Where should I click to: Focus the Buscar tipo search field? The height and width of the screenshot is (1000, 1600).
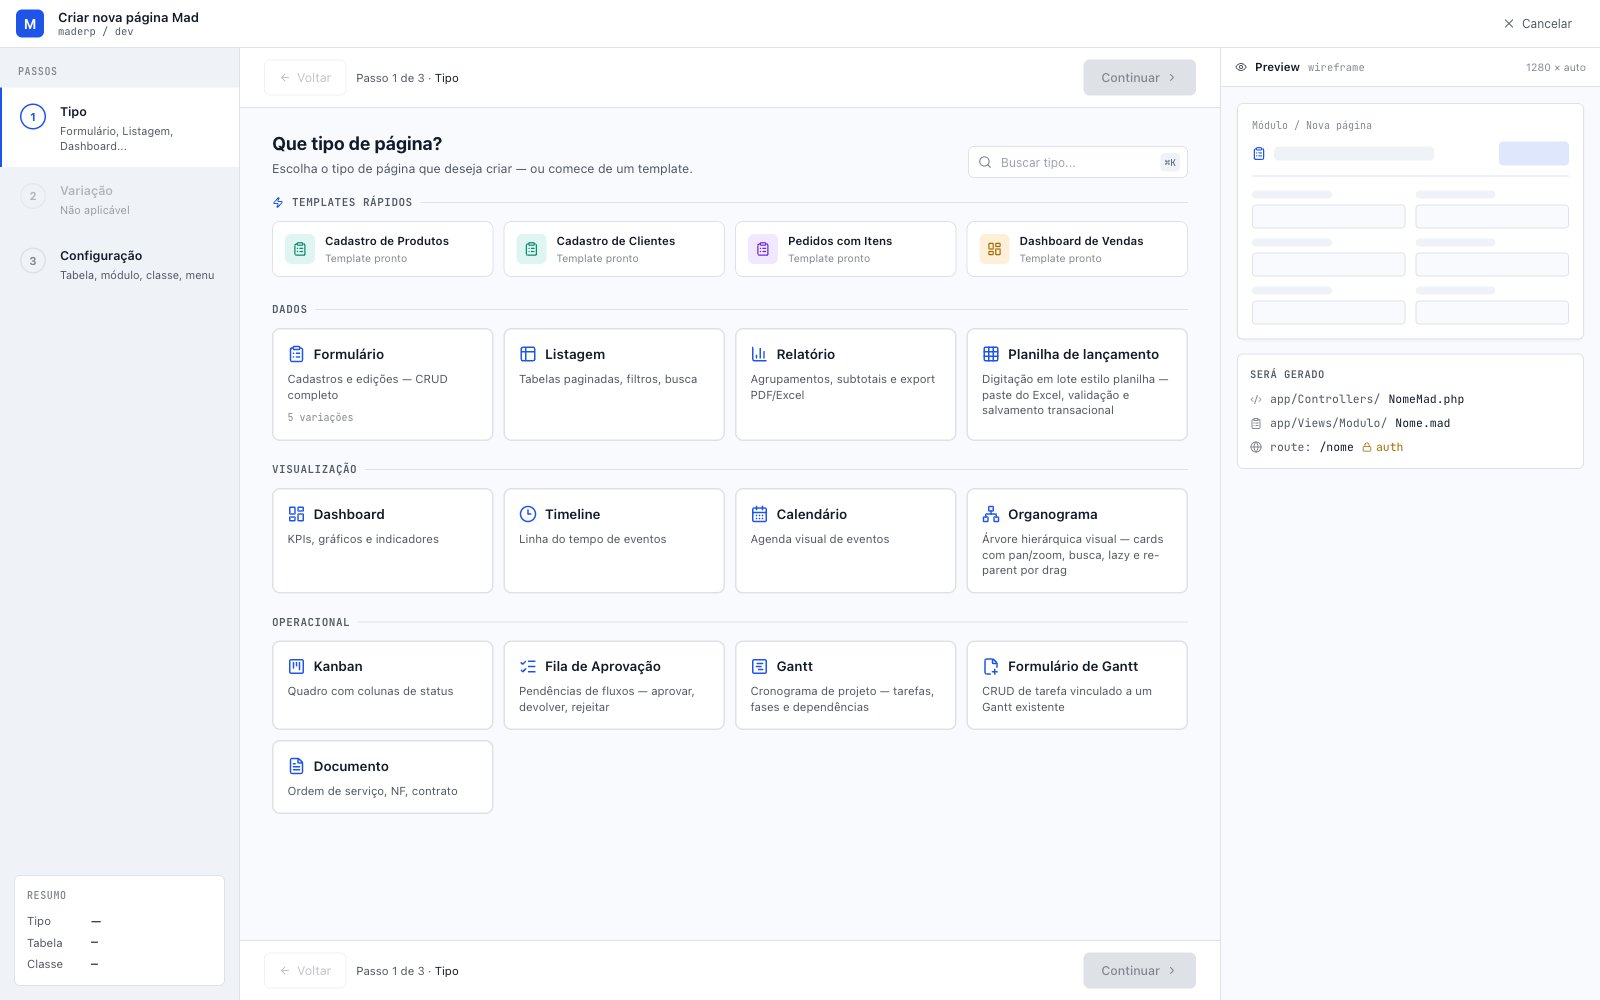tap(1078, 162)
